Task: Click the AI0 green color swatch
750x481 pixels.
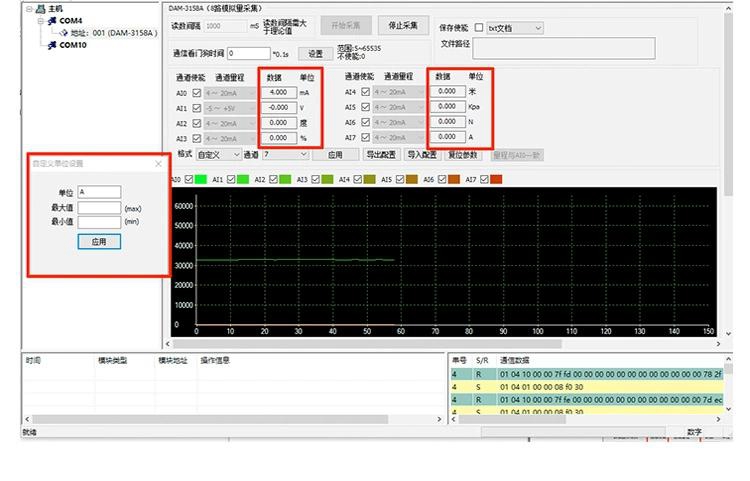Action: pyautogui.click(x=201, y=180)
